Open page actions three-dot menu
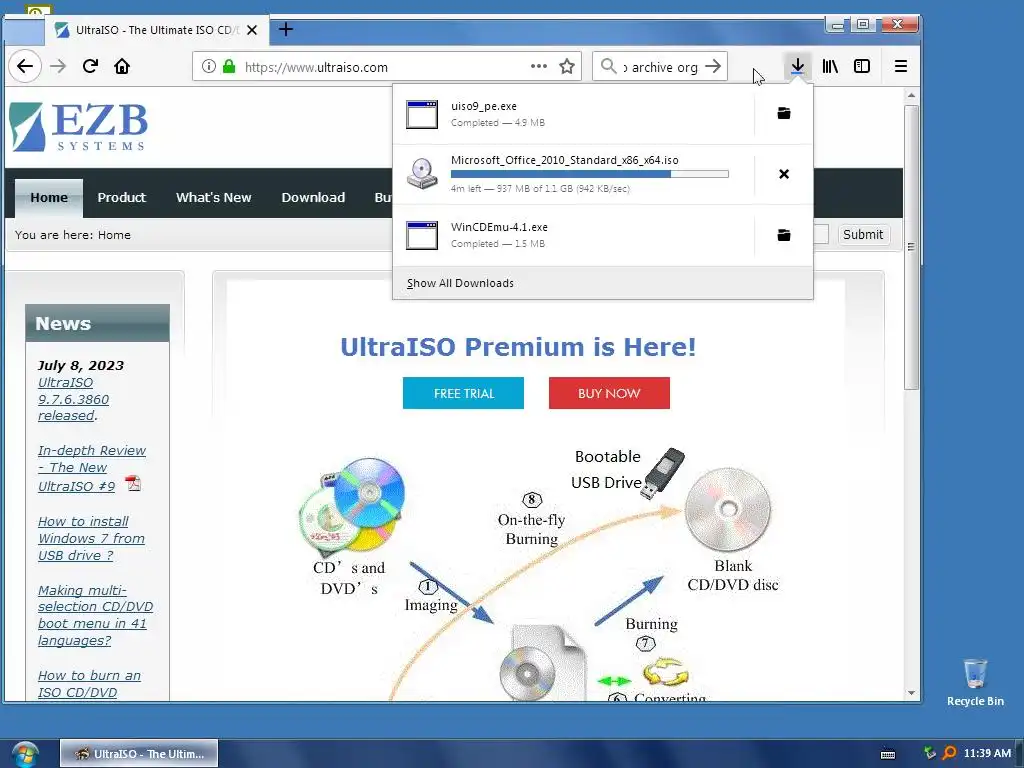This screenshot has width=1024, height=768. click(x=539, y=66)
